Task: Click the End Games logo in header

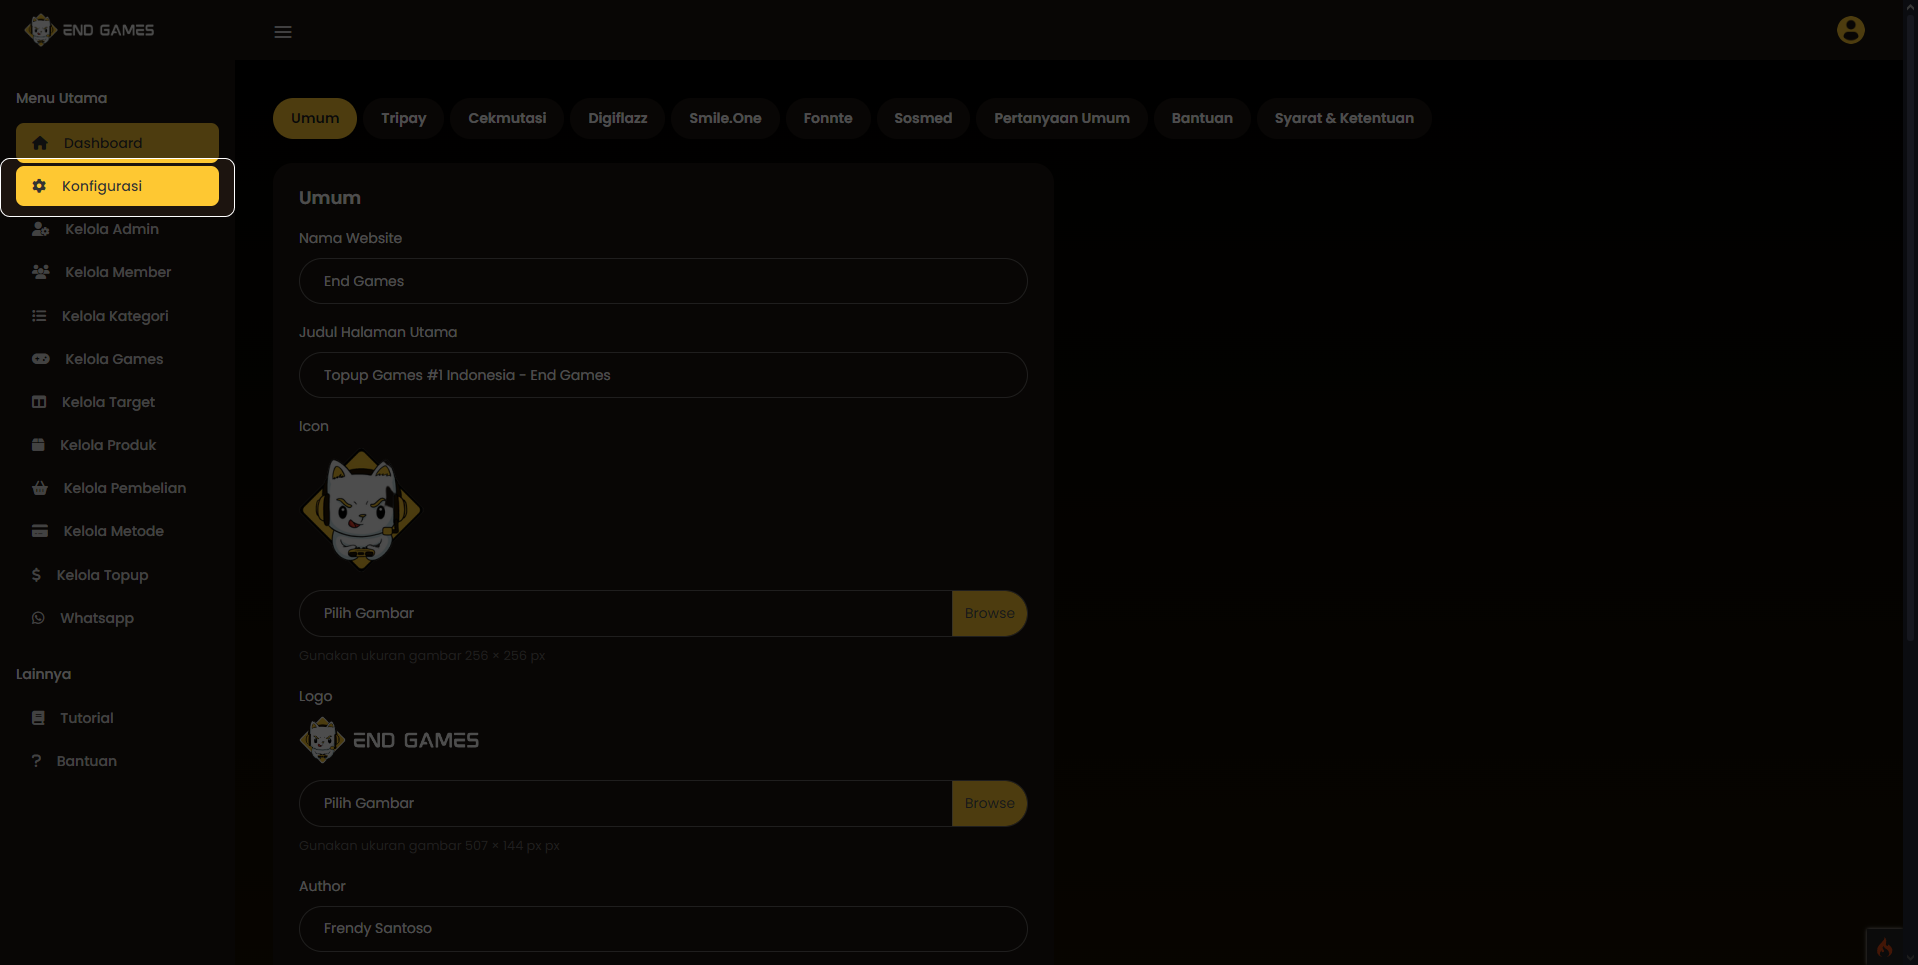Action: [x=90, y=30]
